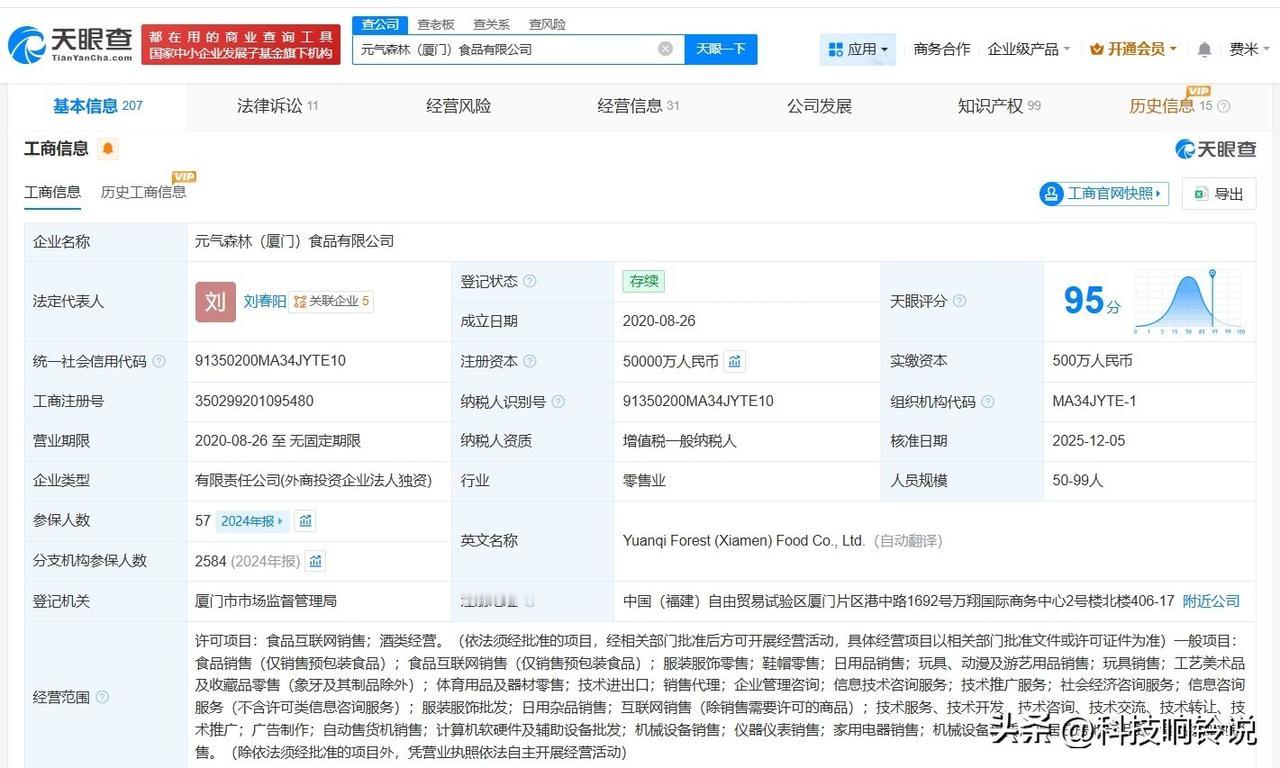Click the grid icon of the 应用 menu

835,49
